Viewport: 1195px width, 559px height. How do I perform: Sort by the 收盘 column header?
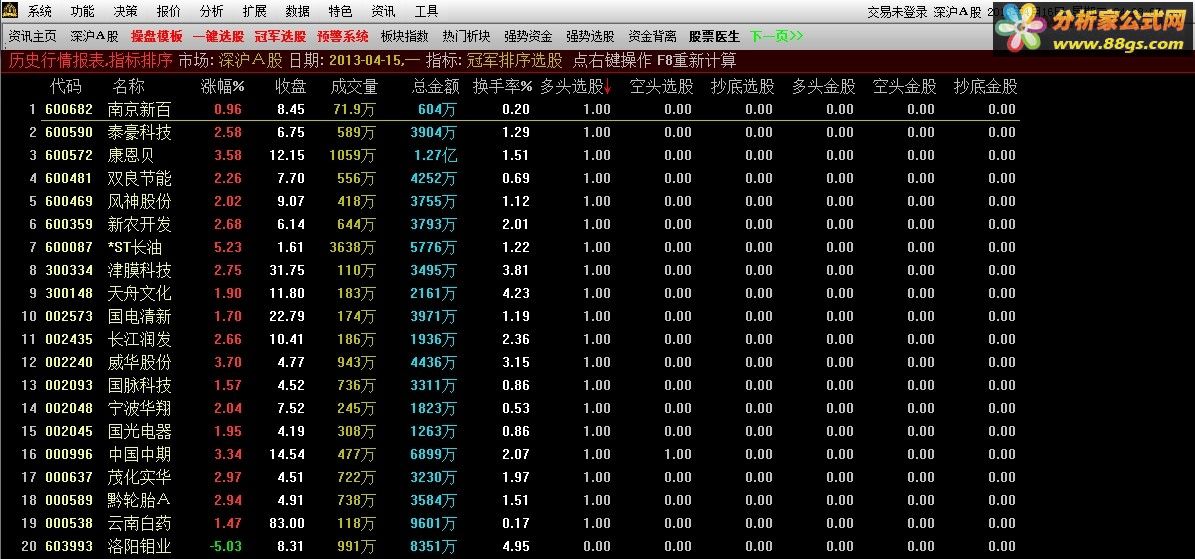tap(290, 87)
